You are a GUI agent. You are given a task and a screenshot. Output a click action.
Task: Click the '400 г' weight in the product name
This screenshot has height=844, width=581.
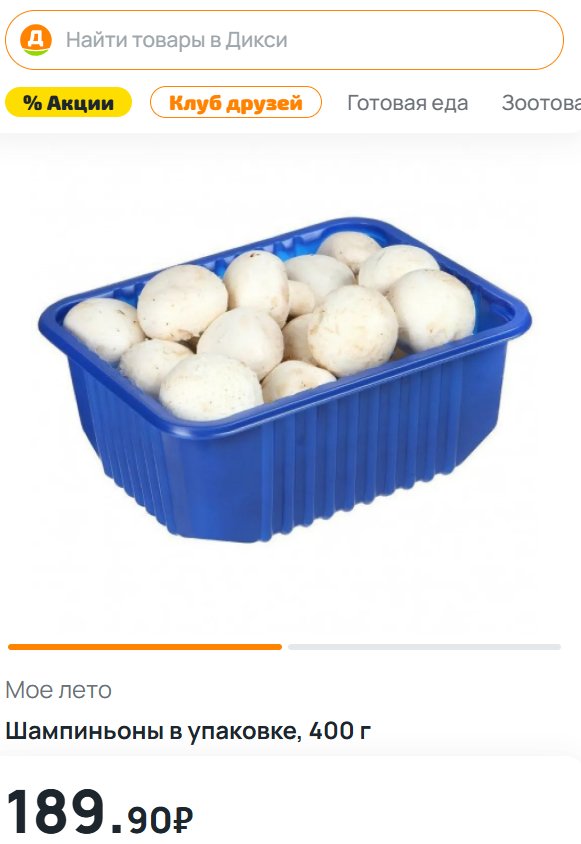pyautogui.click(x=340, y=731)
